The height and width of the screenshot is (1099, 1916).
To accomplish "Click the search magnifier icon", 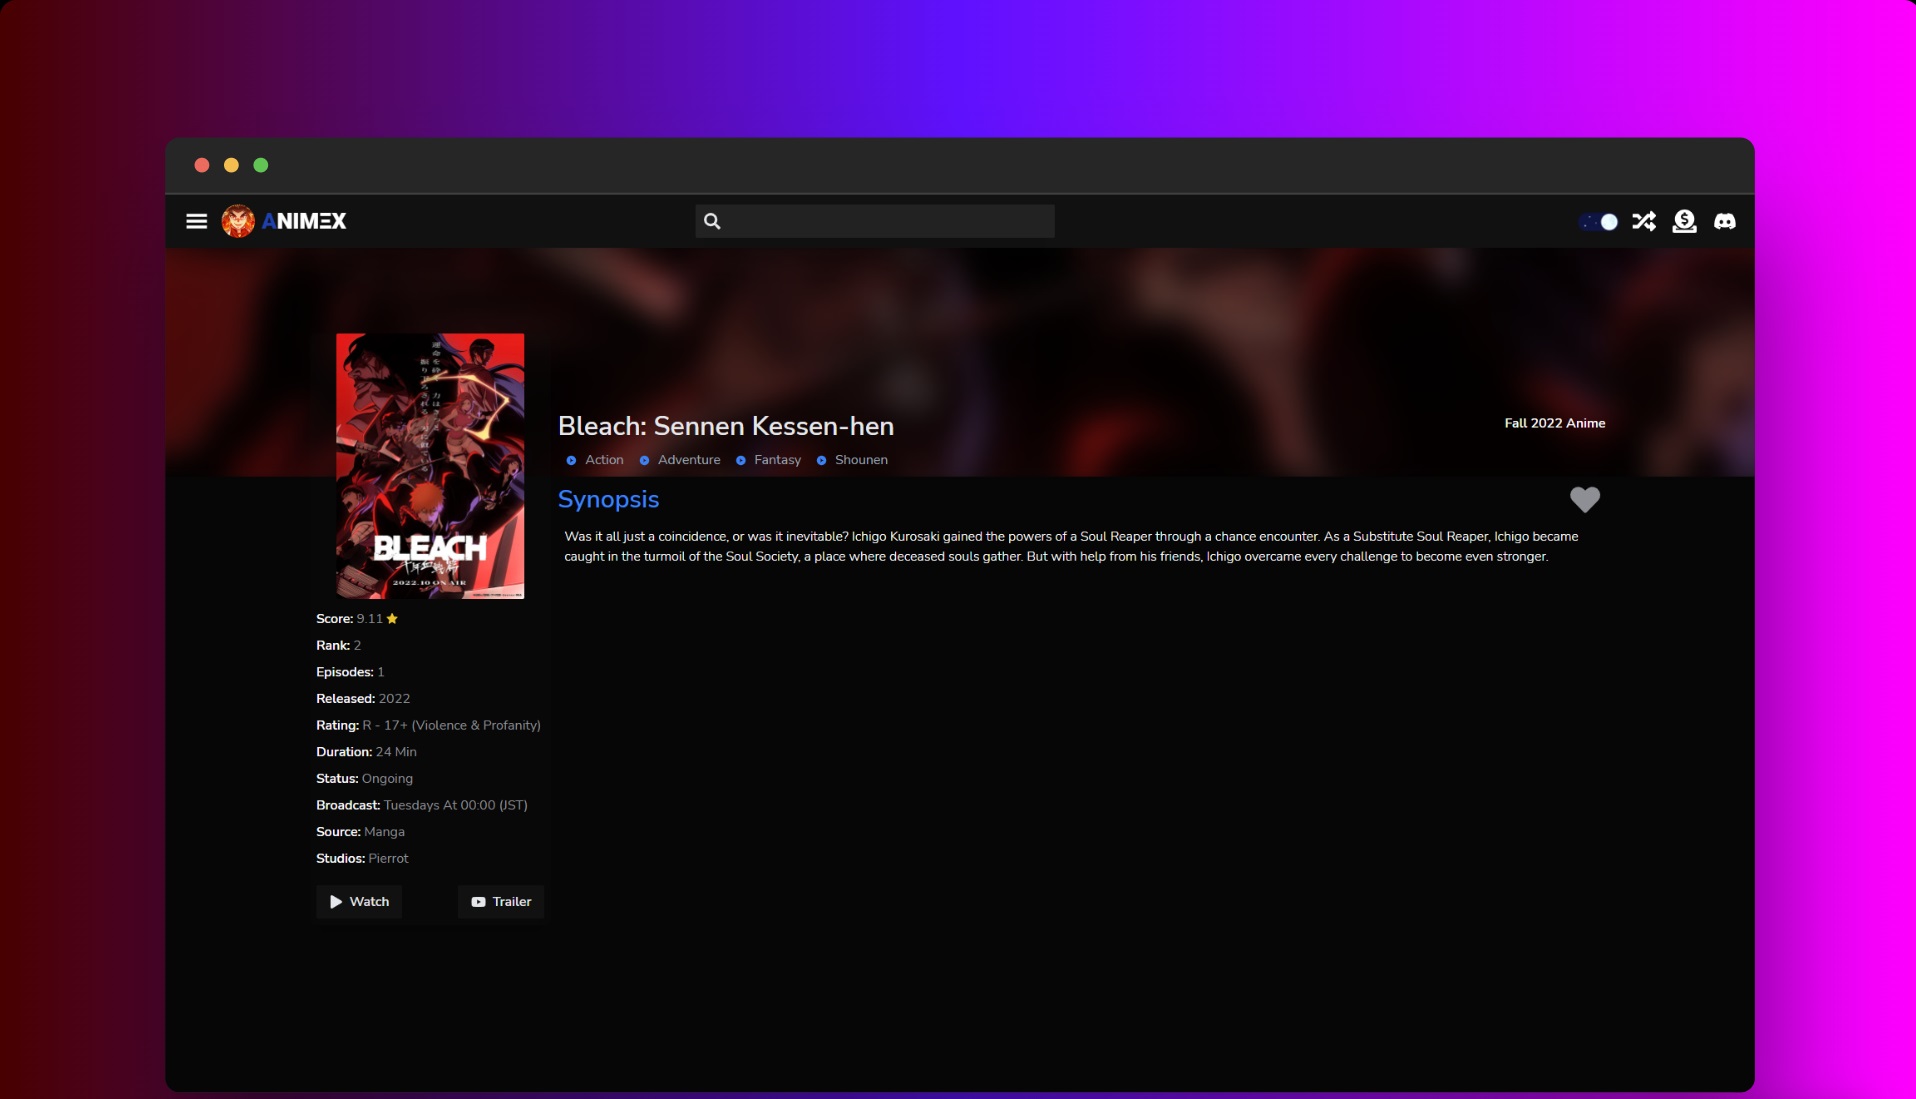I will [x=712, y=221].
